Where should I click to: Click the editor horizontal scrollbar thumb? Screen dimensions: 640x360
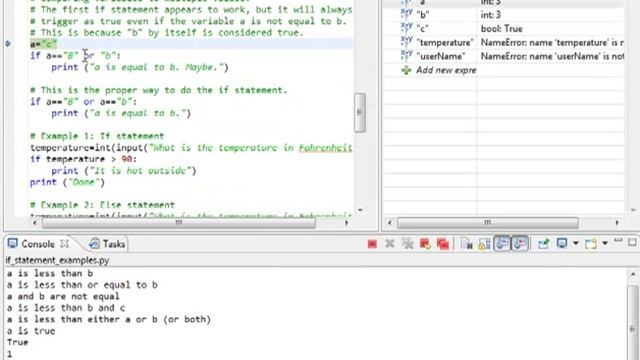click(179, 222)
